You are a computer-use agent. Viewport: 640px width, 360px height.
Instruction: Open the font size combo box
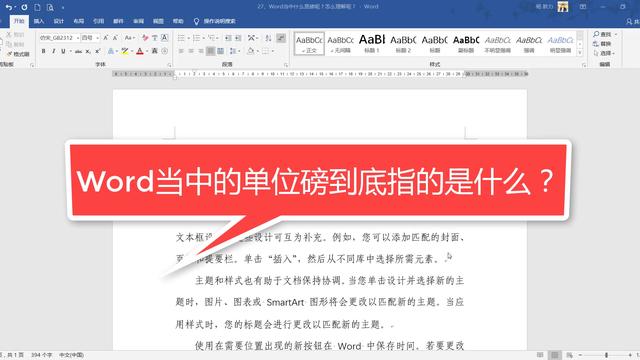pyautogui.click(x=90, y=38)
